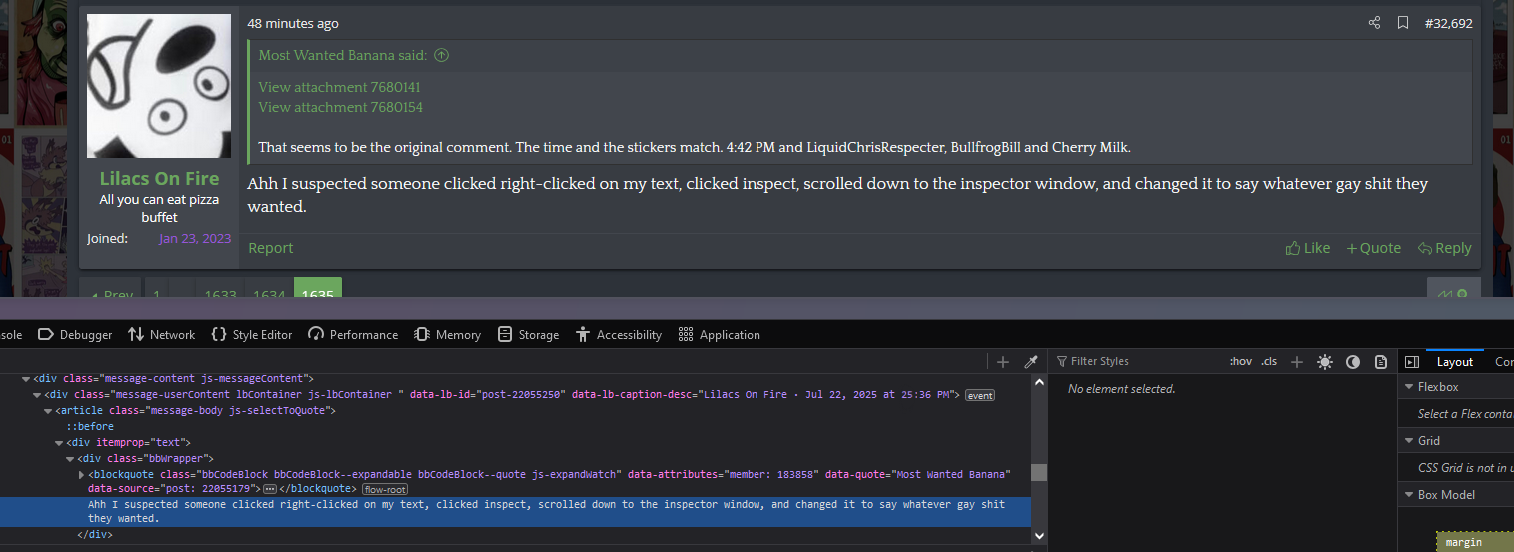Image resolution: width=1514 pixels, height=552 pixels.
Task: Pick a color with the page eyedropper
Action: (x=1031, y=361)
